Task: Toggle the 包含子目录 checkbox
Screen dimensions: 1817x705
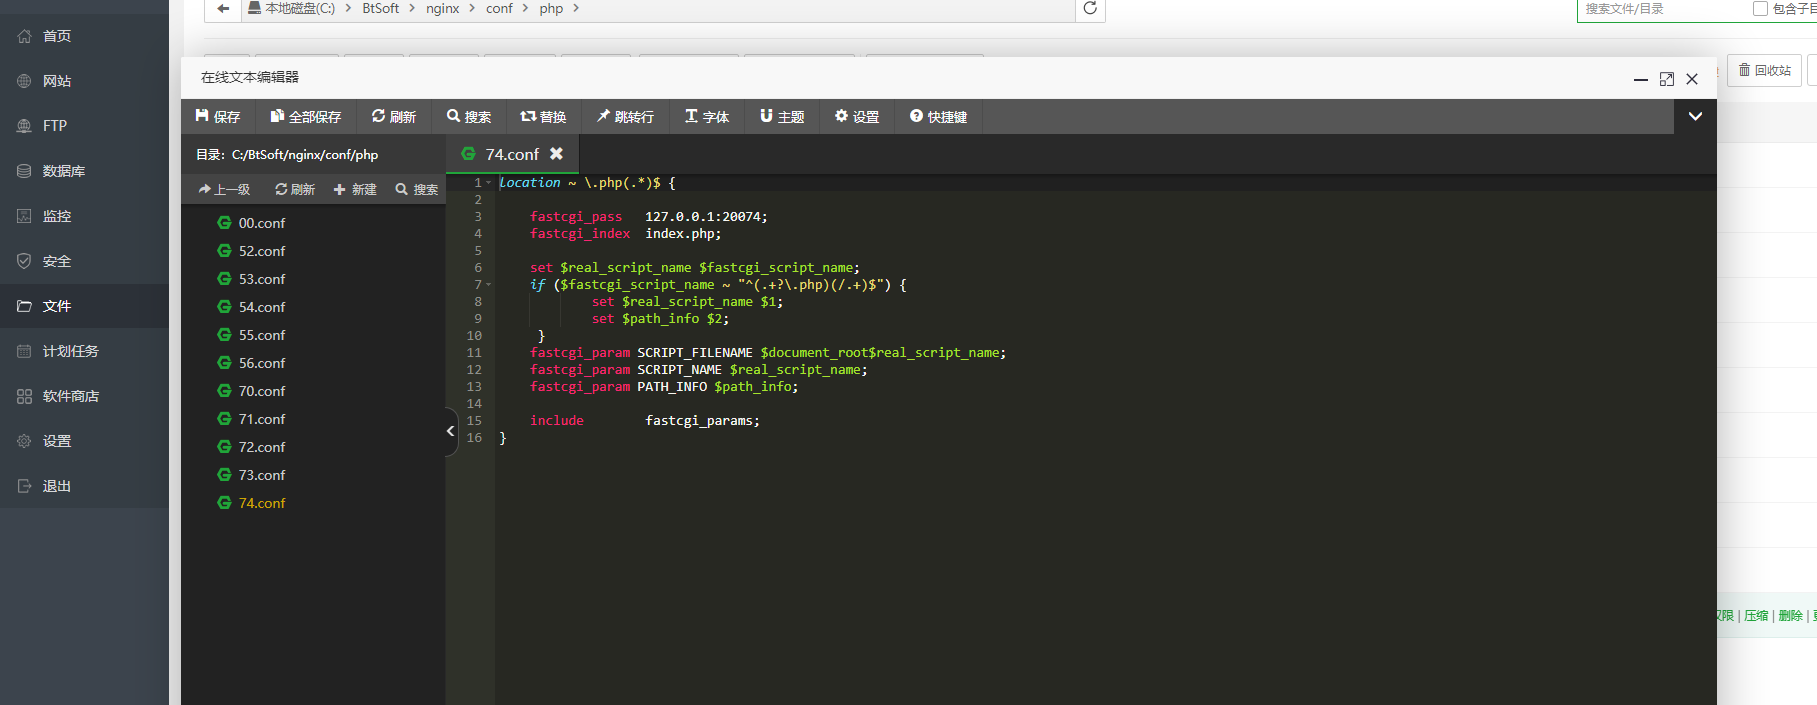Action: pos(1760,9)
